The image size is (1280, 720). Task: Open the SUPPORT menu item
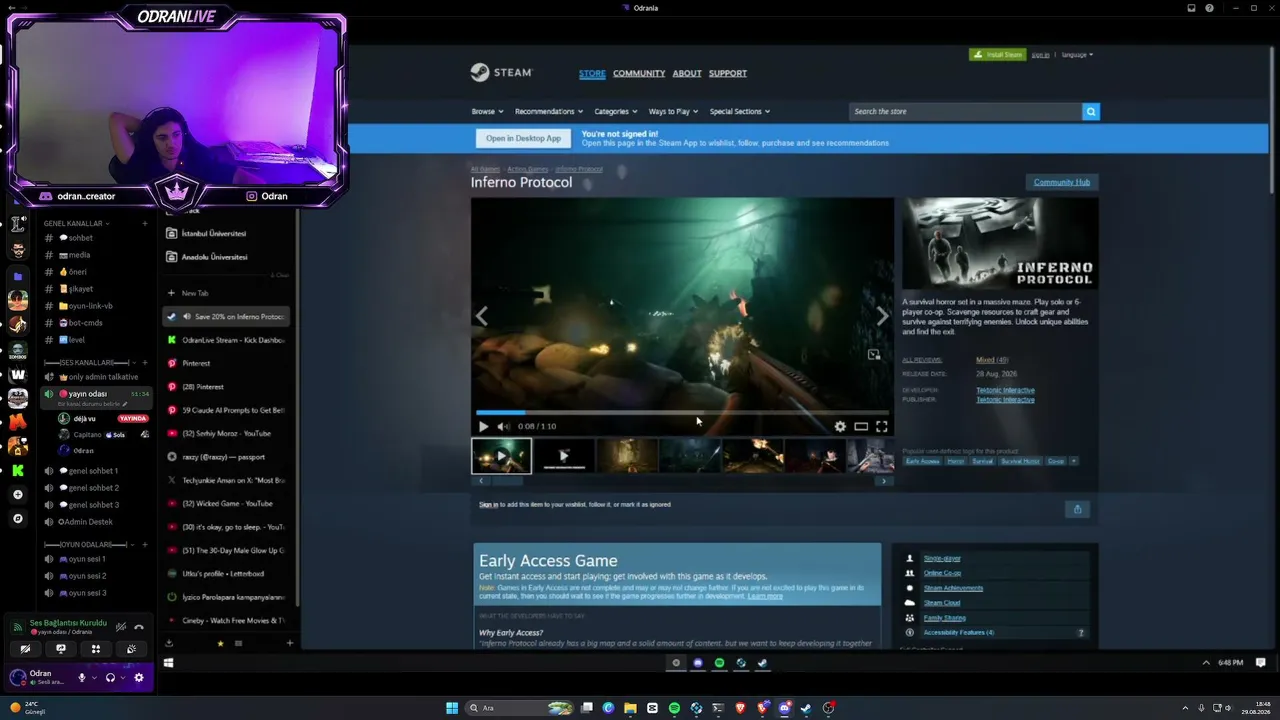tap(728, 73)
